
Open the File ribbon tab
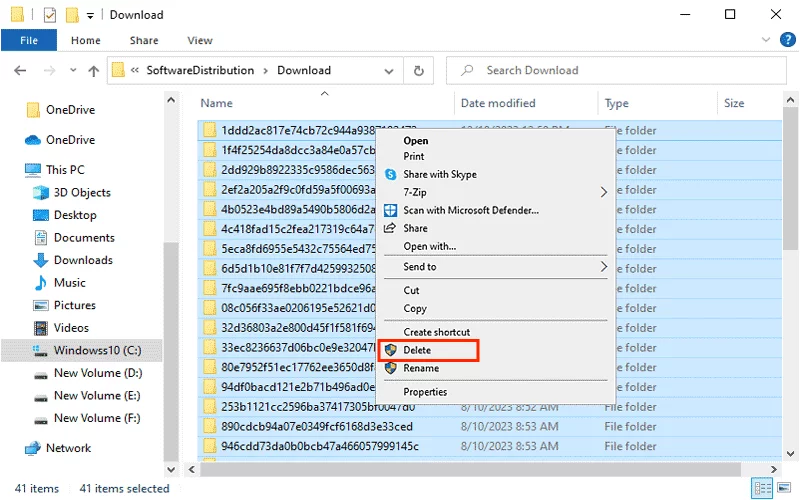coord(29,40)
